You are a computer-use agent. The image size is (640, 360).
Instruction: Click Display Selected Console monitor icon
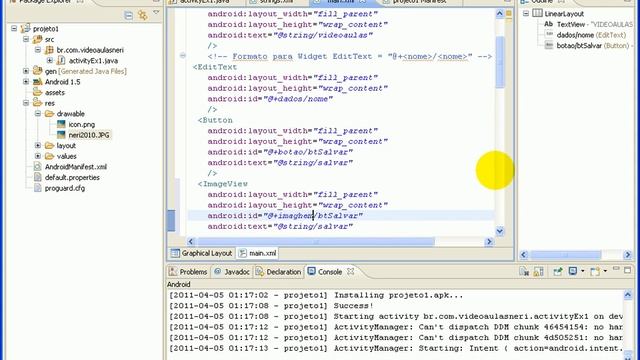pyautogui.click(x=573, y=271)
